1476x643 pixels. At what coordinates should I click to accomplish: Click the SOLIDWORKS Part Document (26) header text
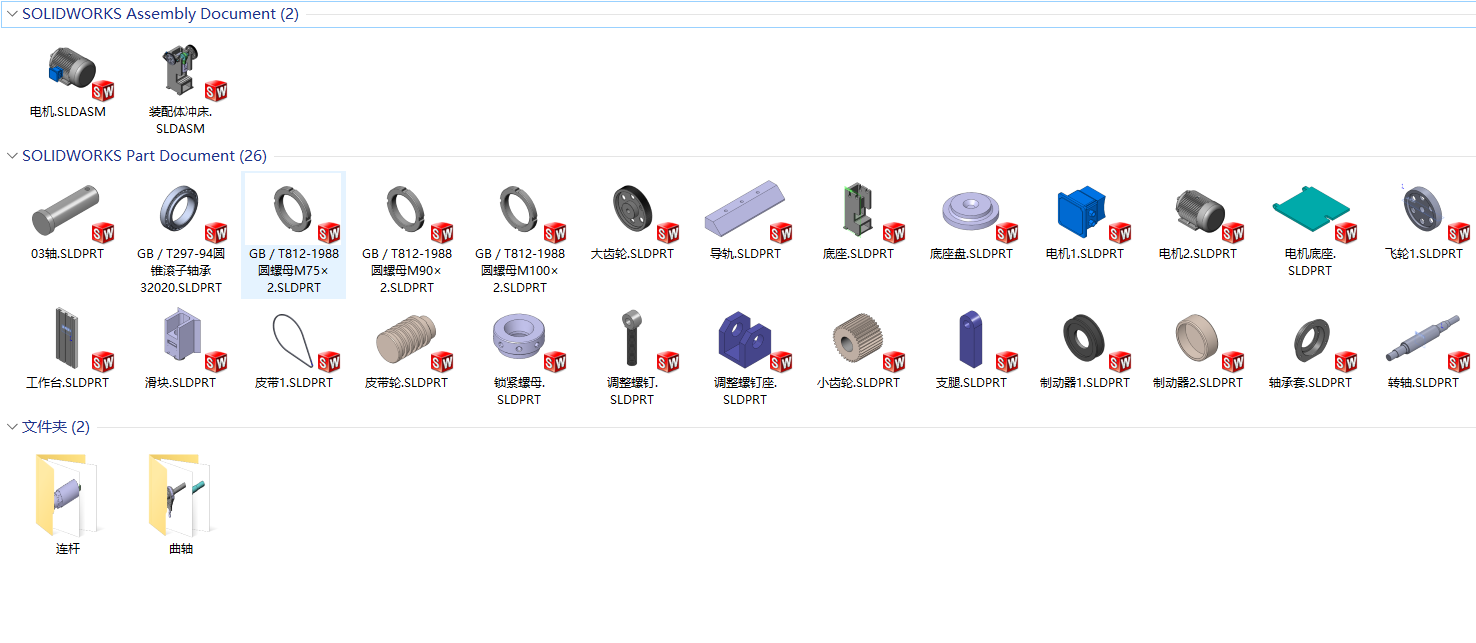144,156
